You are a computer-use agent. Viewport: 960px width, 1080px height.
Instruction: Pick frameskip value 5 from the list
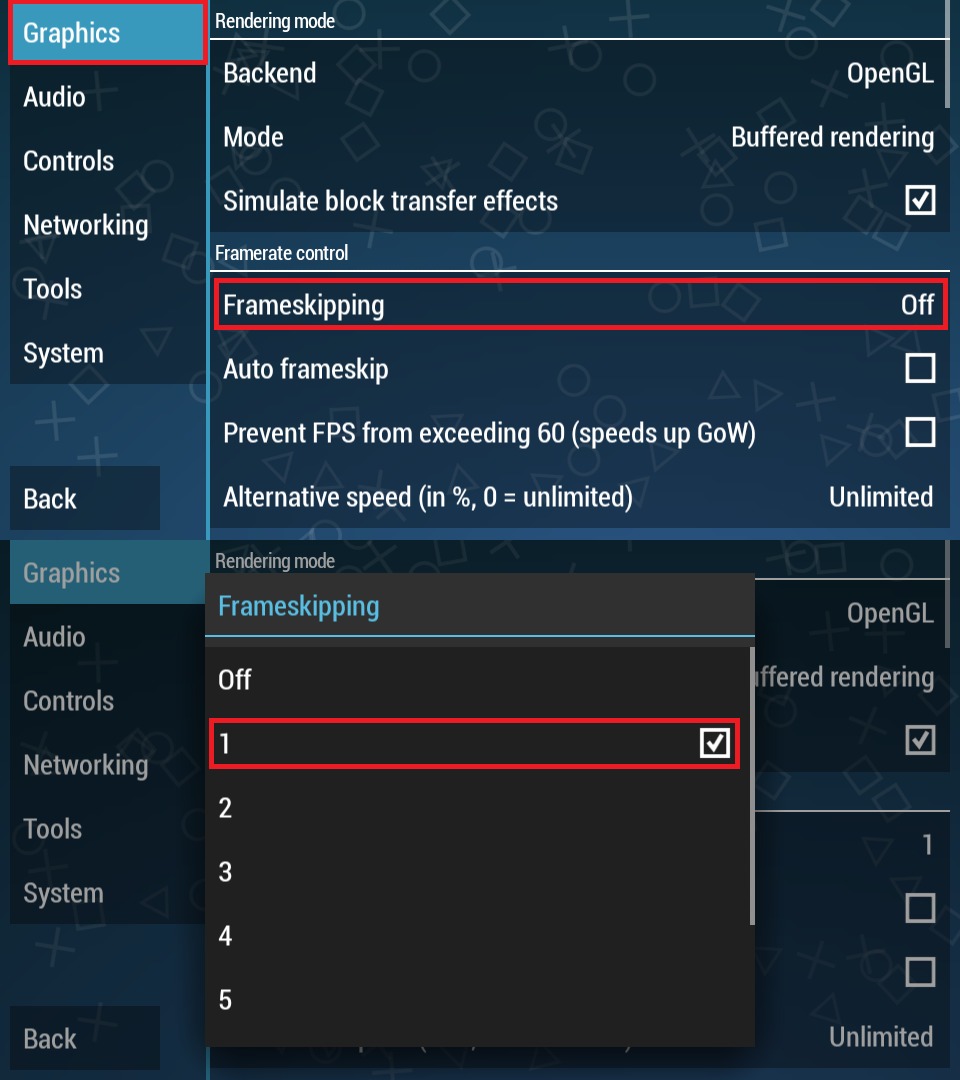(x=475, y=1000)
